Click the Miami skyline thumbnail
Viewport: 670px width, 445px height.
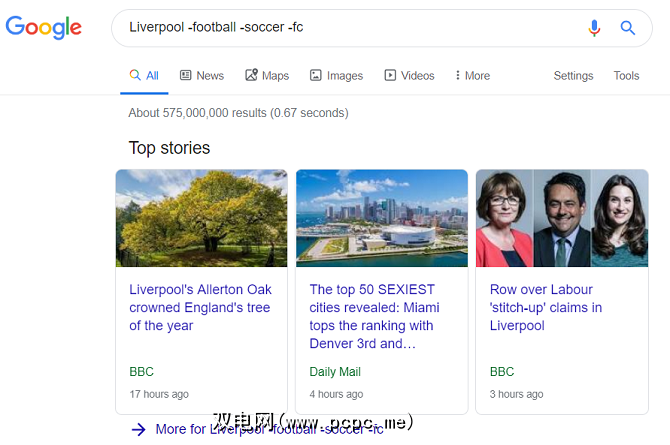[382, 218]
